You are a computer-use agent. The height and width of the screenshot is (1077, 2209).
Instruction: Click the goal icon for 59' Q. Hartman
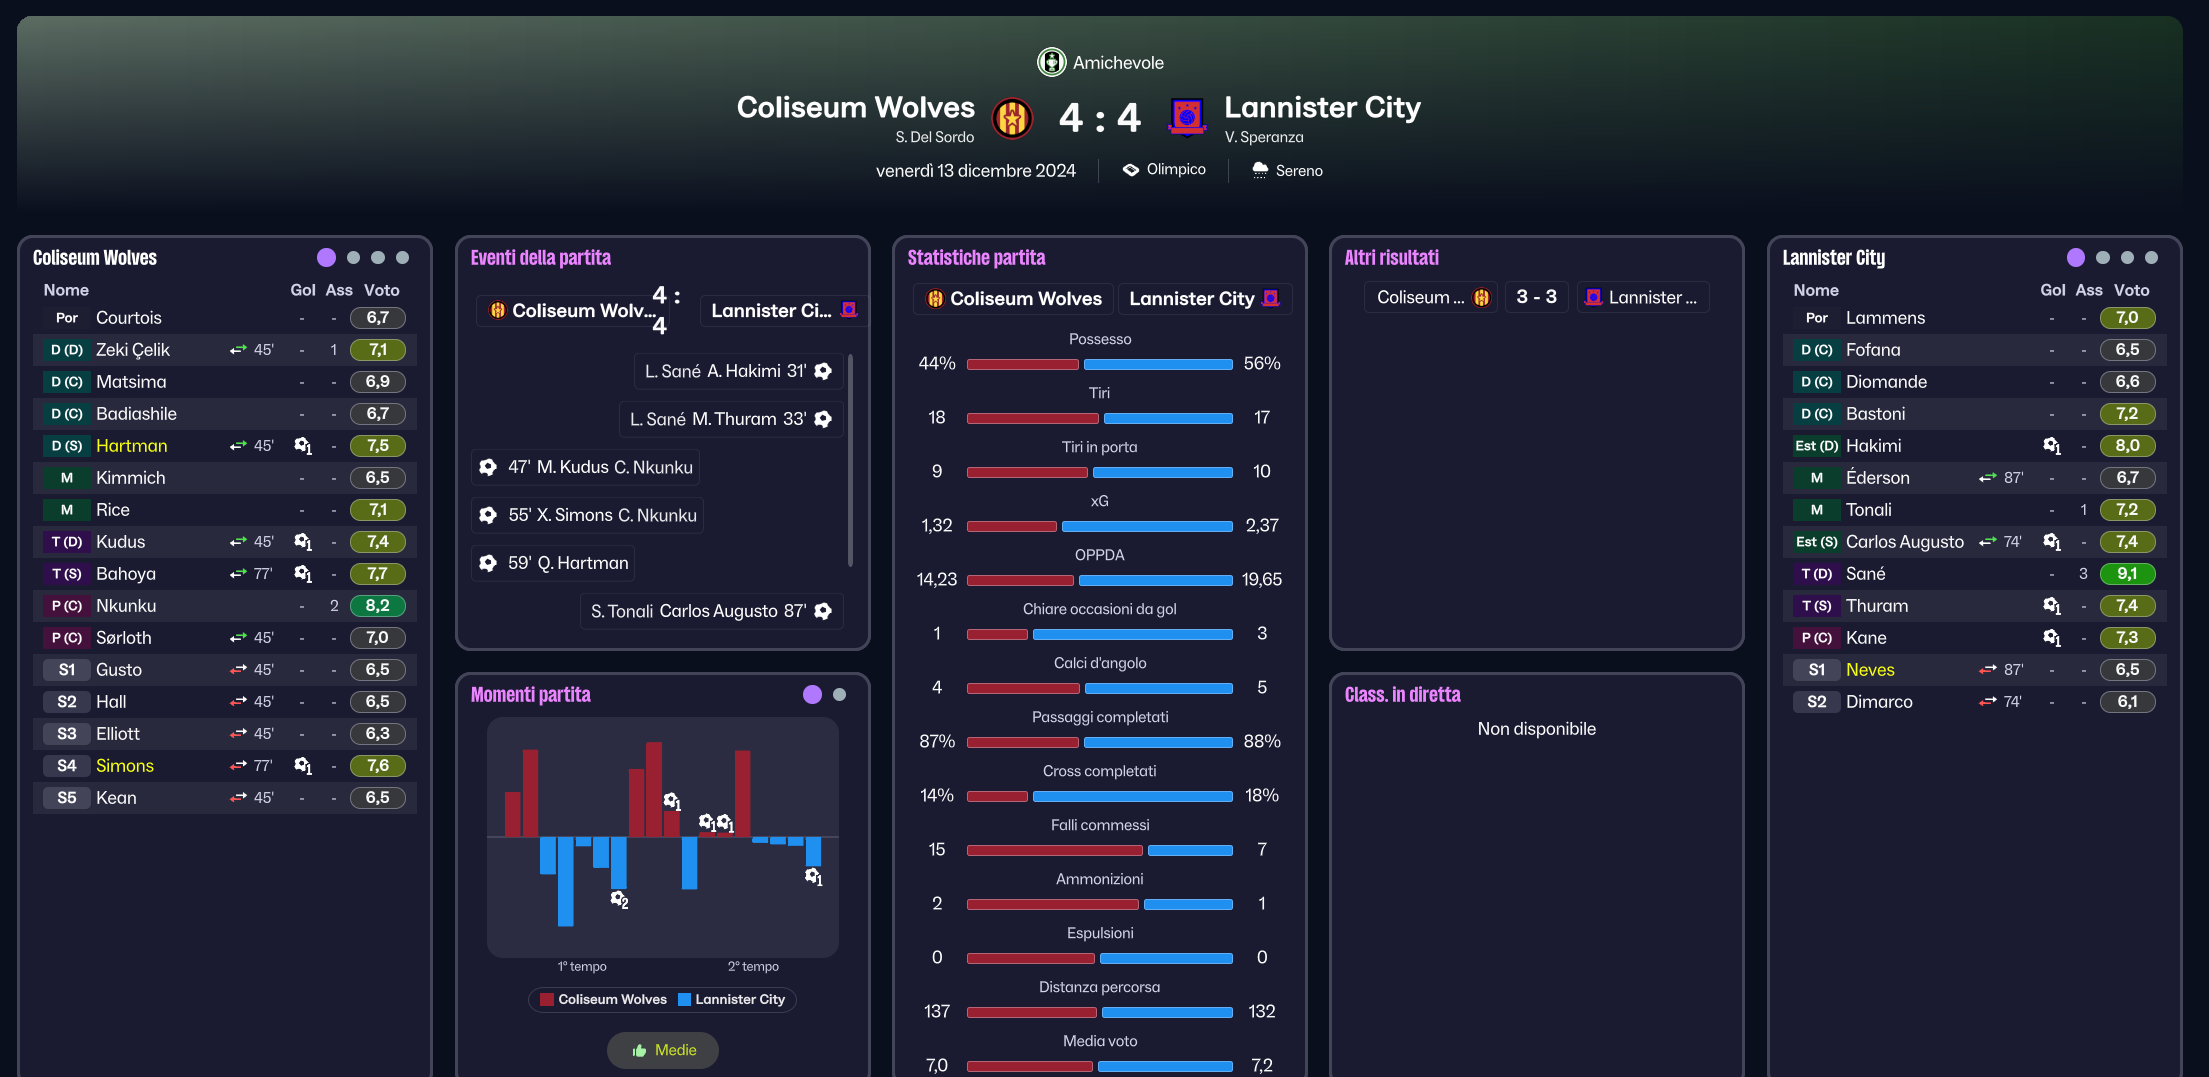click(488, 563)
